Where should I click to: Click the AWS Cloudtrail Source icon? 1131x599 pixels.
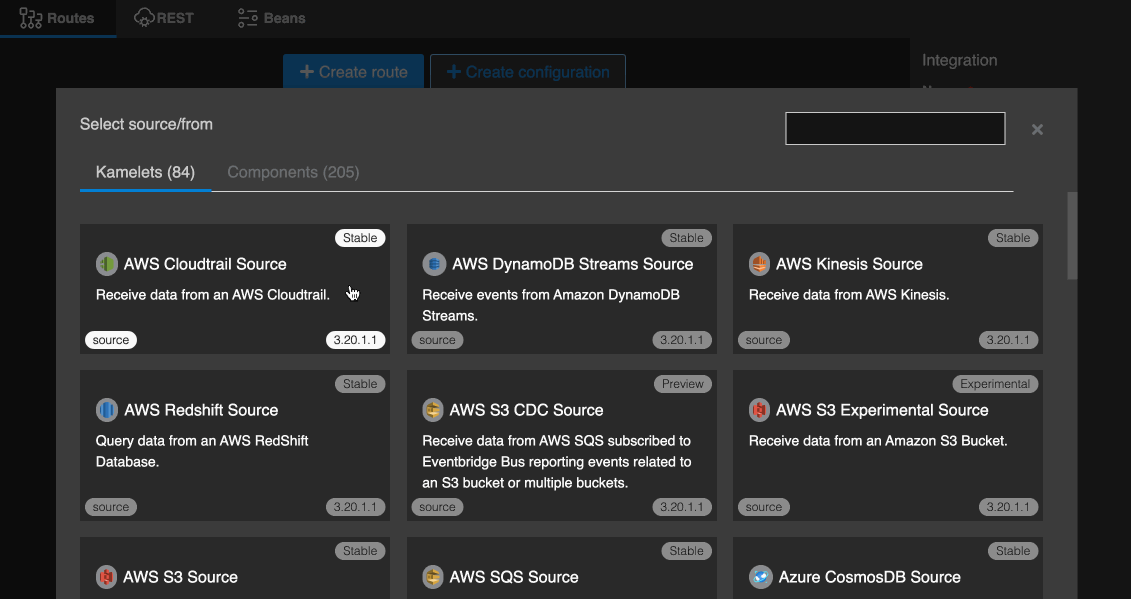(107, 264)
